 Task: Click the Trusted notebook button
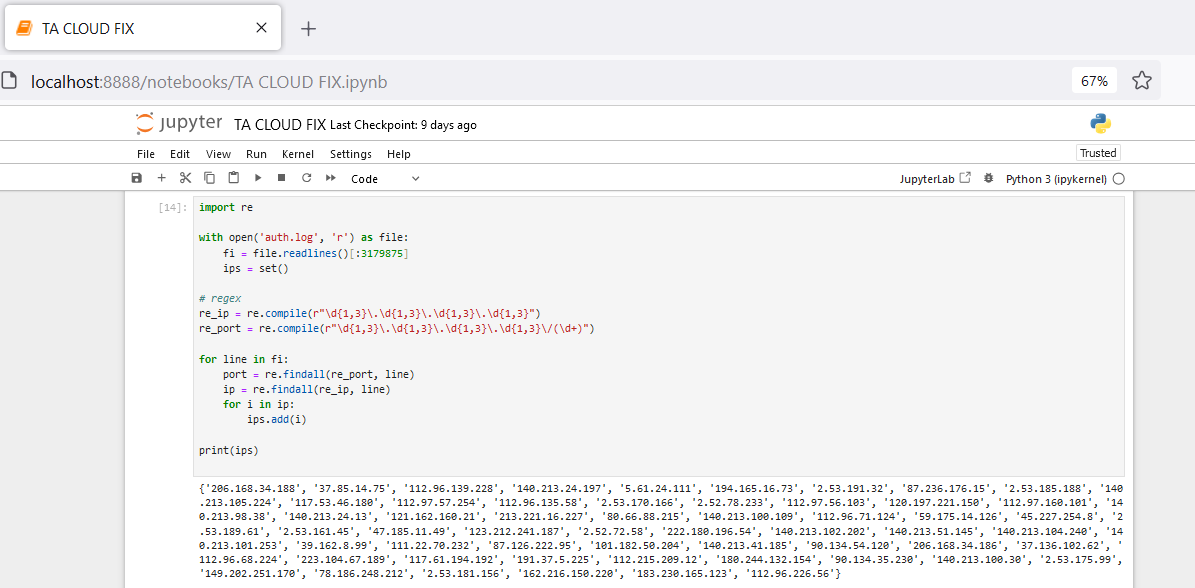click(x=1098, y=153)
